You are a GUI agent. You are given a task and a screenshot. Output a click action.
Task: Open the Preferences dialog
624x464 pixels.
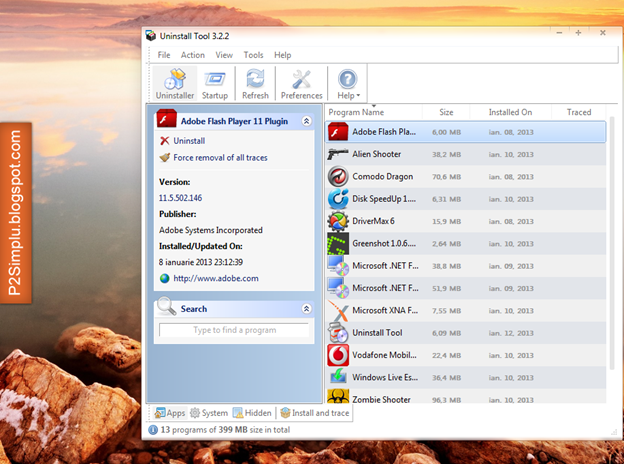click(302, 84)
